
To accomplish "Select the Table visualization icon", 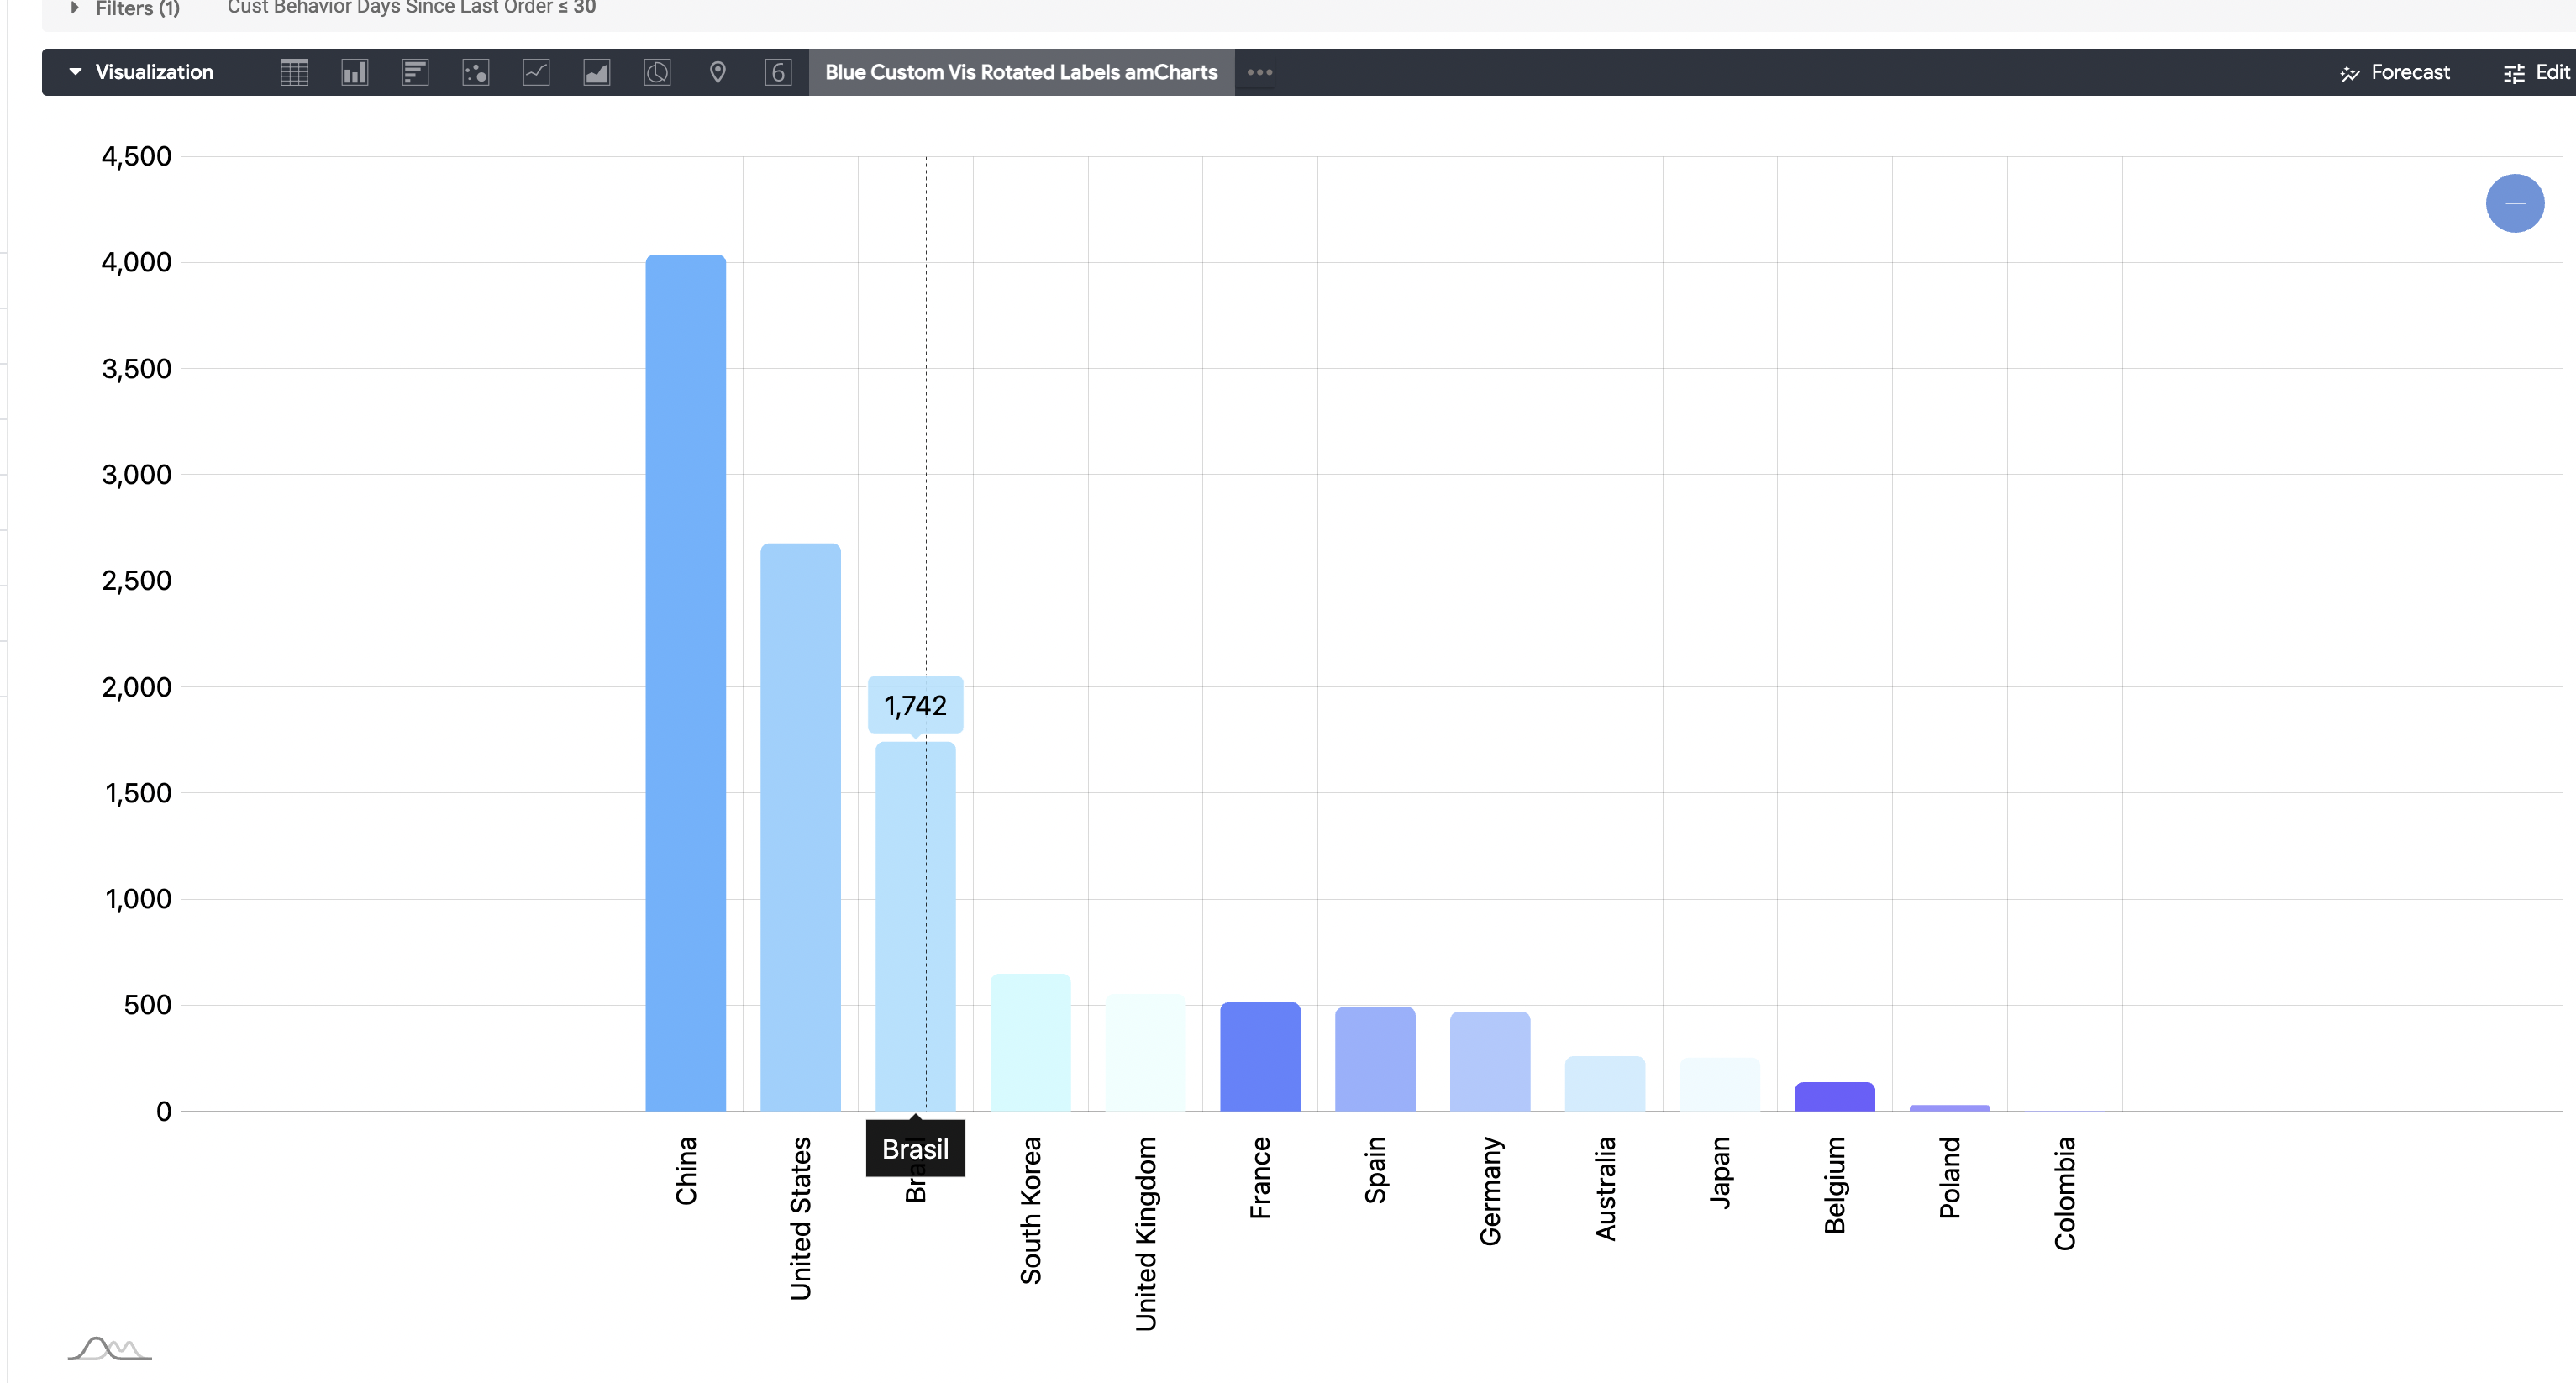I will (x=294, y=72).
